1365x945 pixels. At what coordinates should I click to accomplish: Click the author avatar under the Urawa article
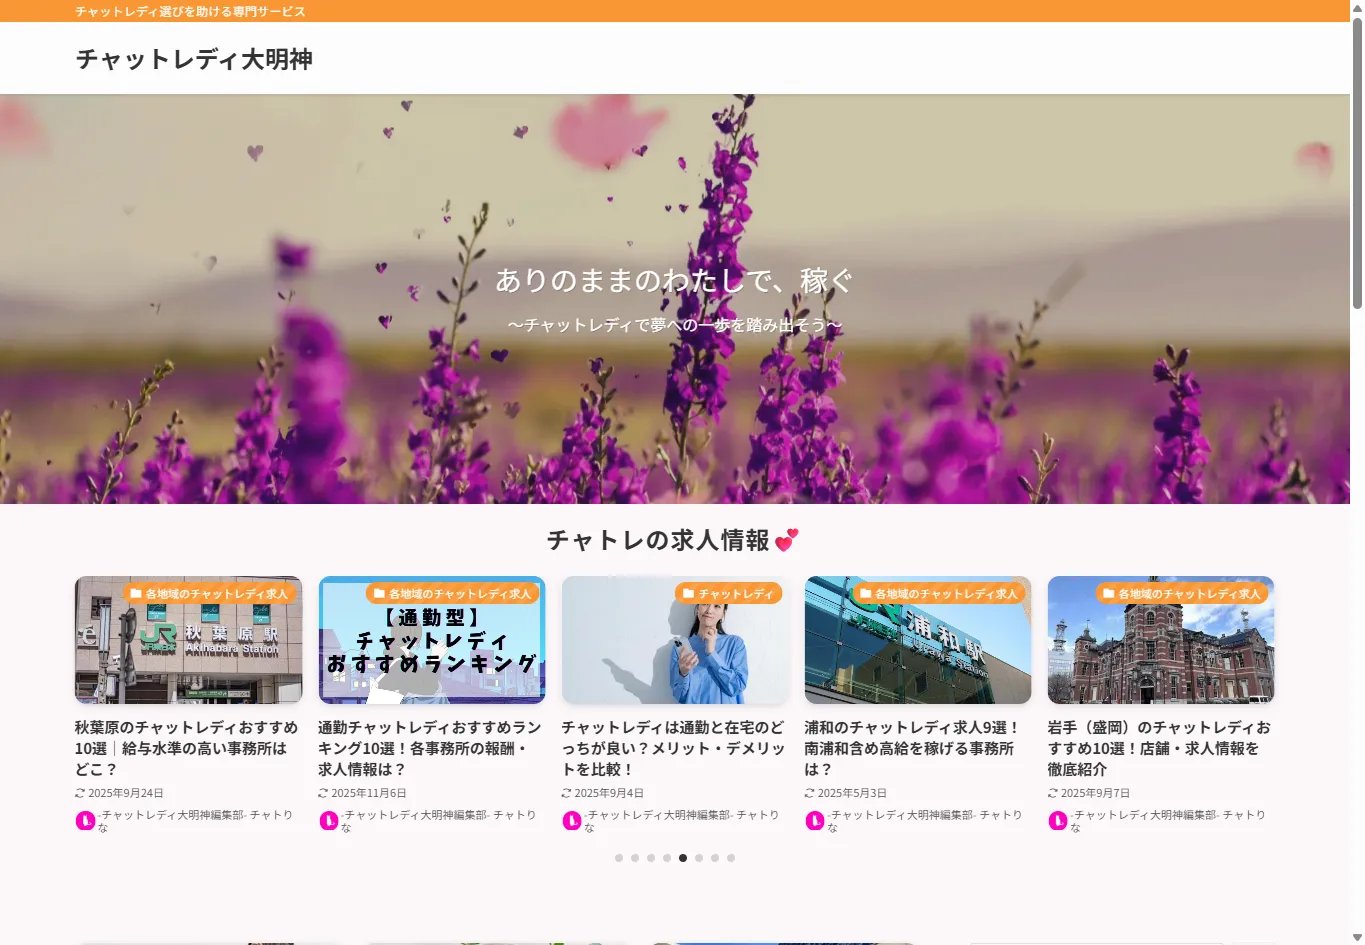click(814, 821)
